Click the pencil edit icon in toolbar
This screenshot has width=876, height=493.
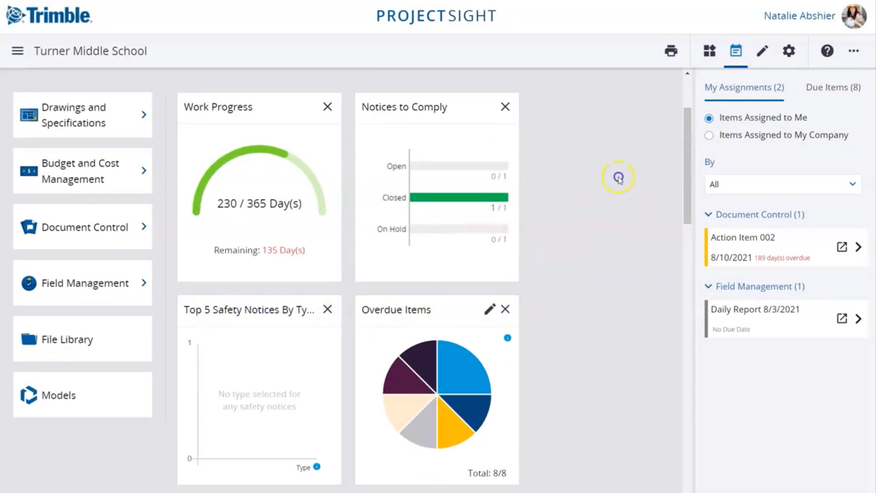click(x=762, y=51)
